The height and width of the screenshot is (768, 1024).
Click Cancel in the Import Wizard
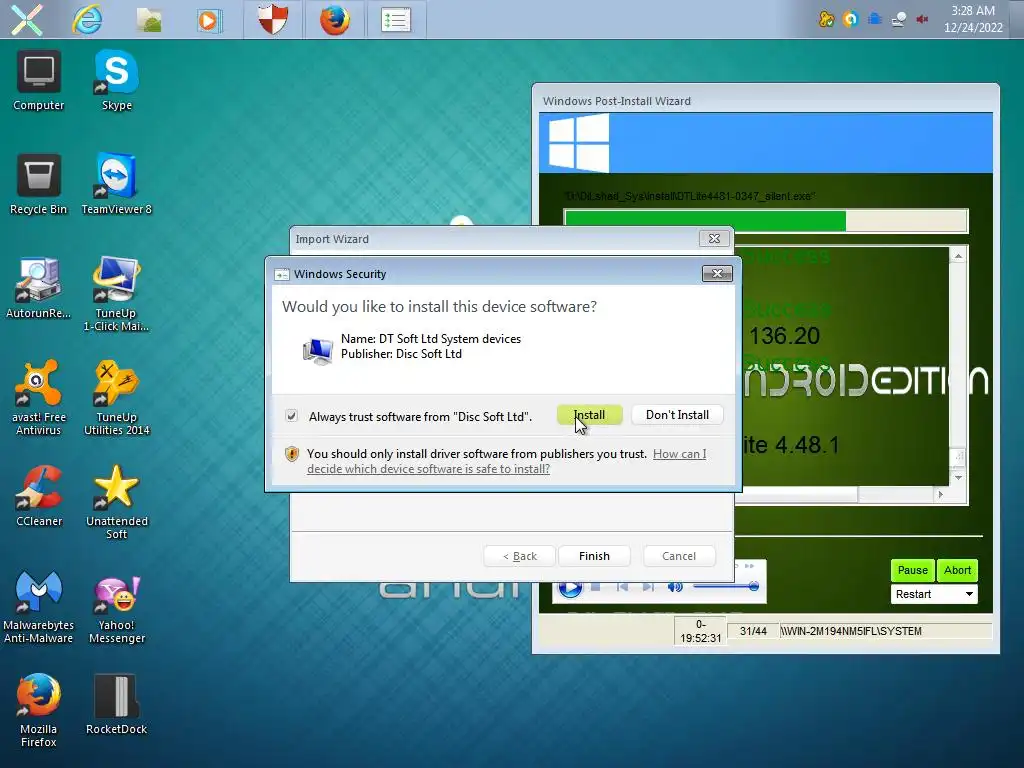click(679, 556)
